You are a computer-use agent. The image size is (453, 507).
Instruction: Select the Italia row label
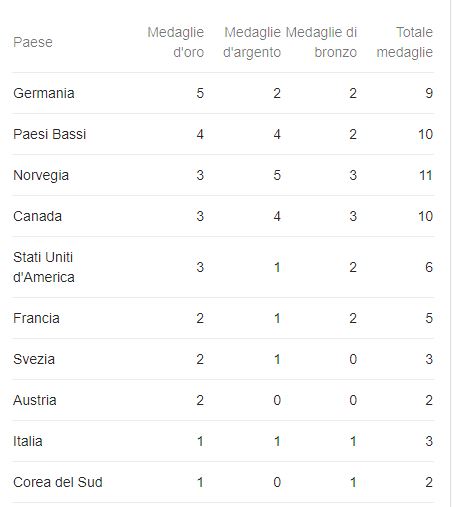tap(28, 441)
